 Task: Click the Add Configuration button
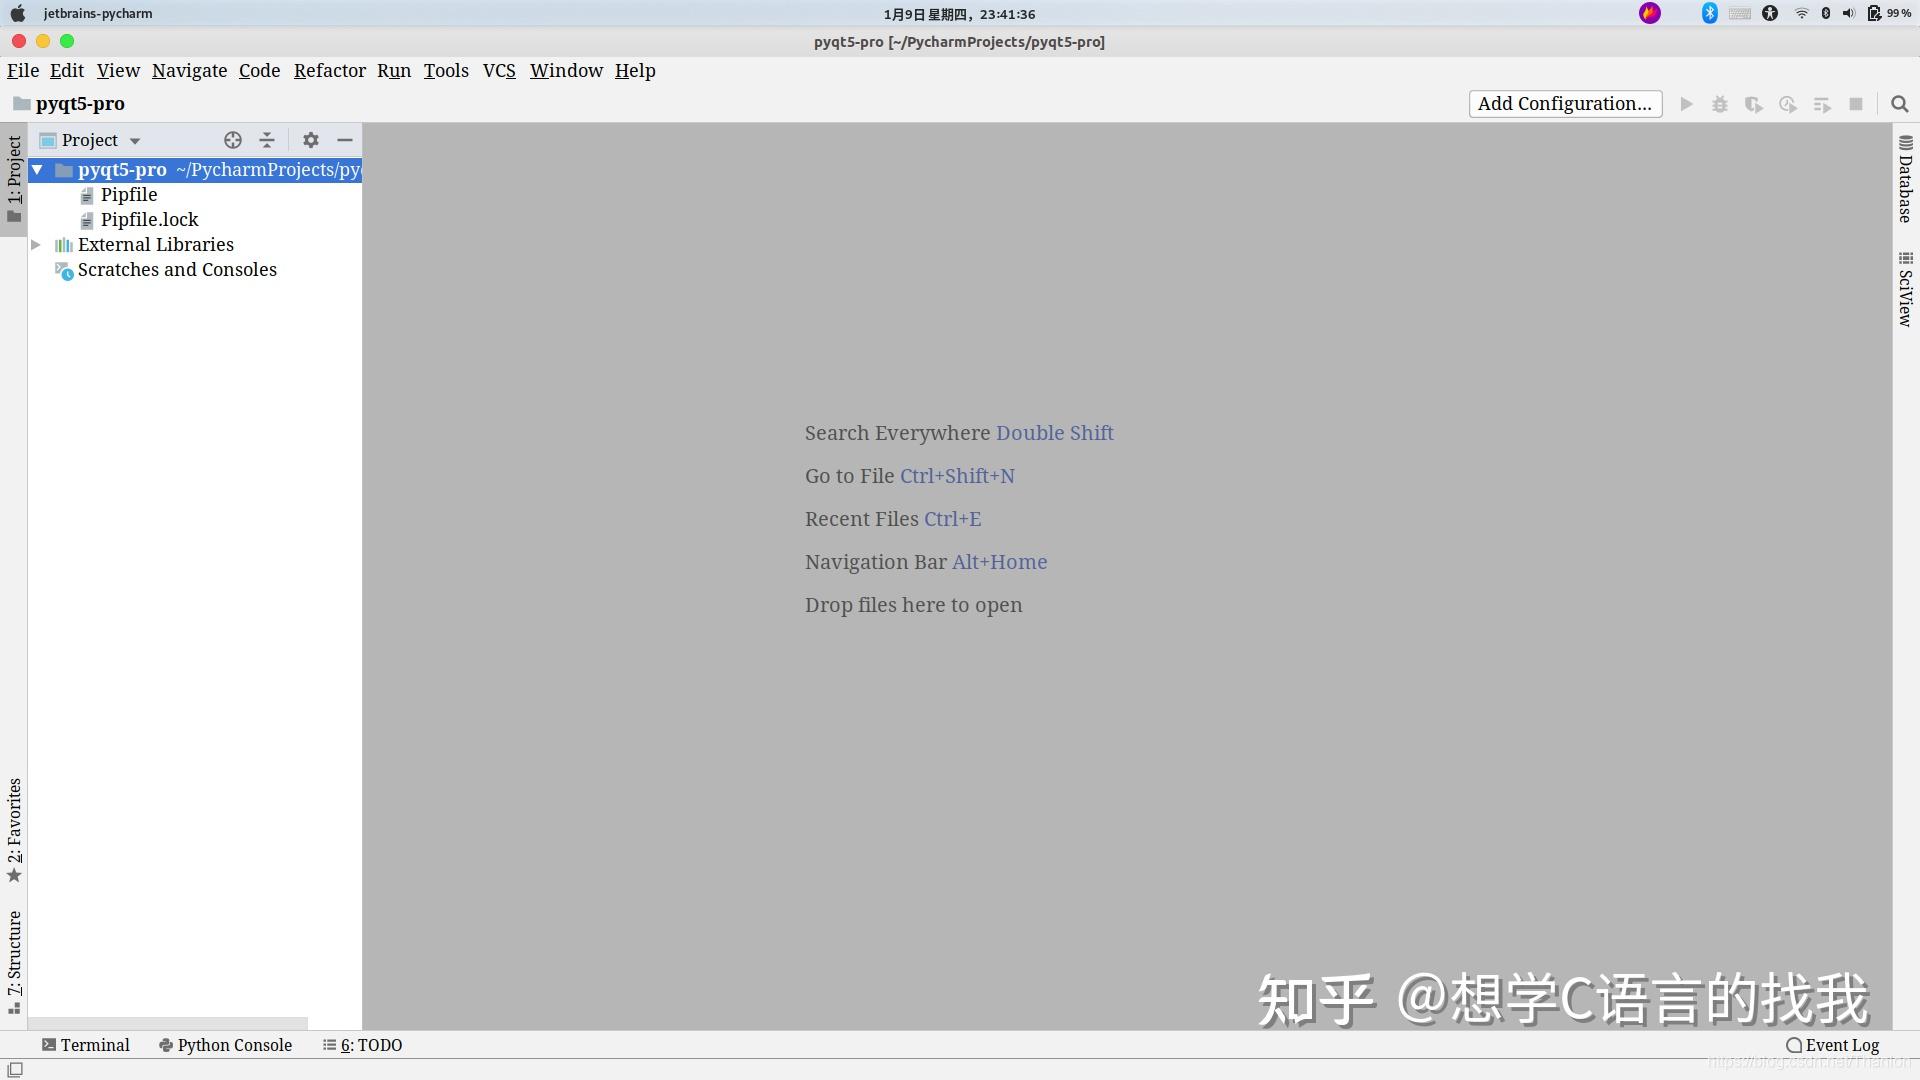[x=1565, y=104]
